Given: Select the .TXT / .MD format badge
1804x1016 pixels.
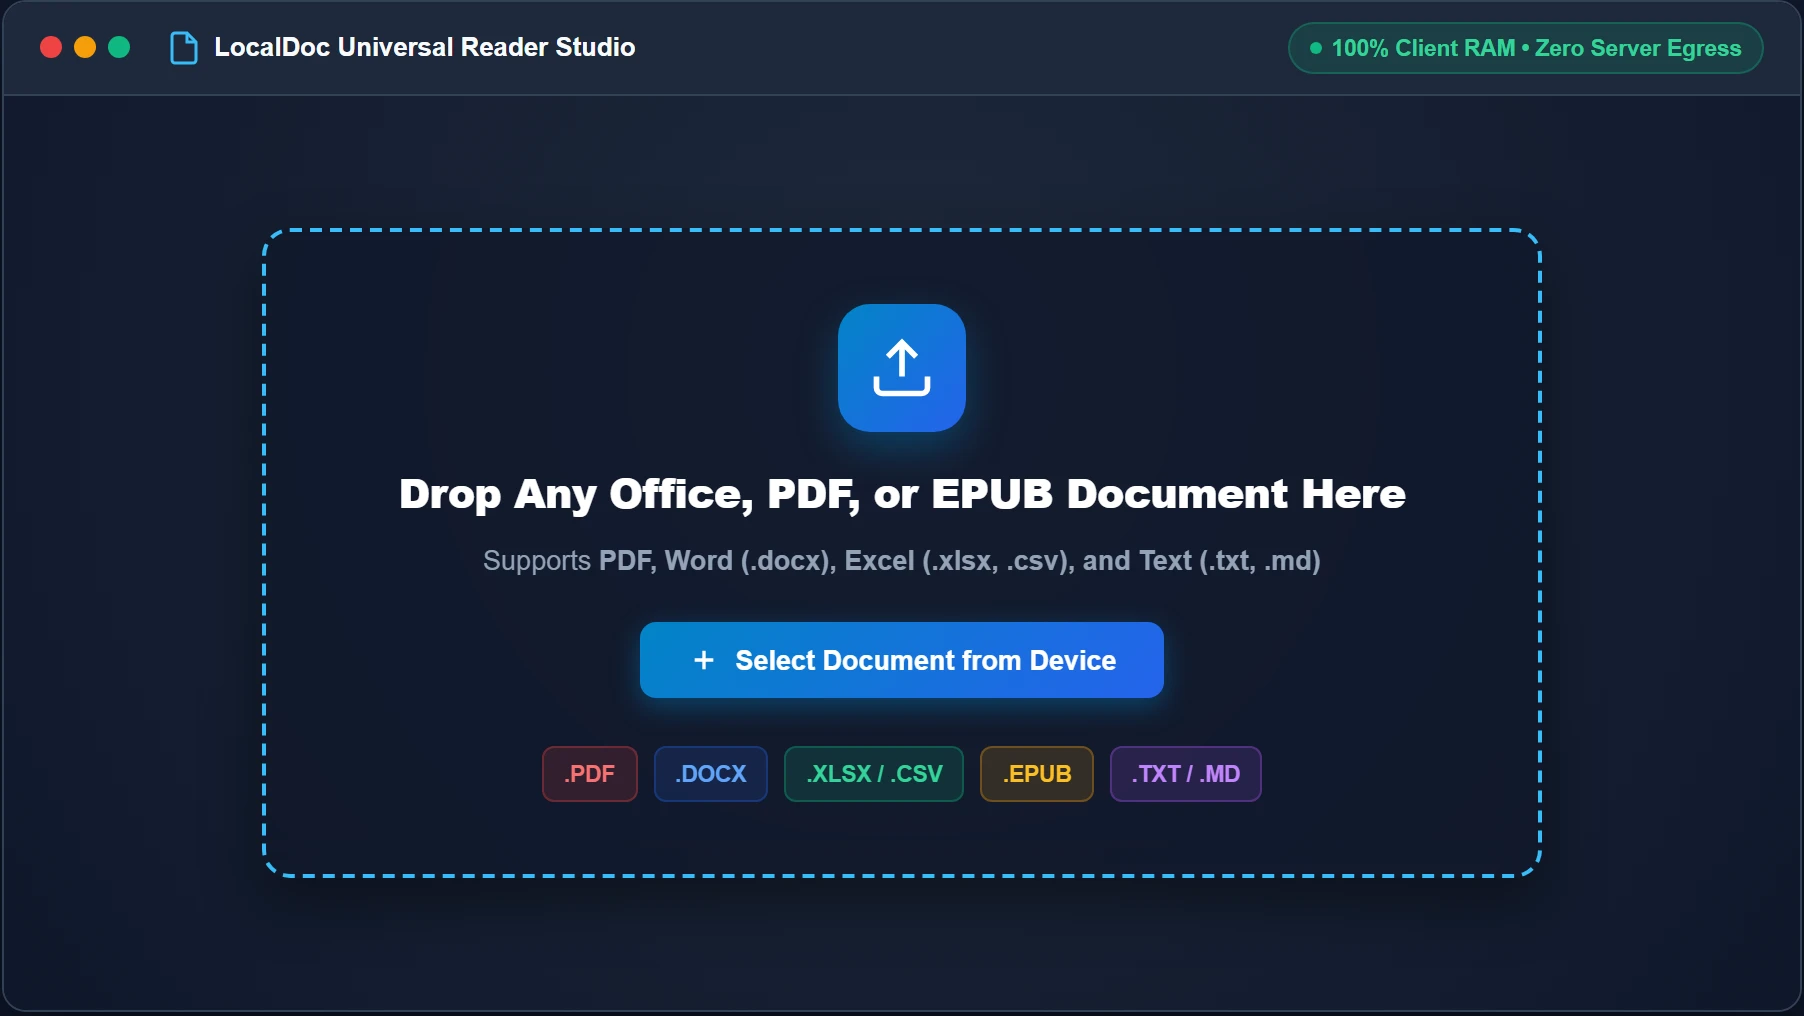Looking at the screenshot, I should pos(1186,774).
